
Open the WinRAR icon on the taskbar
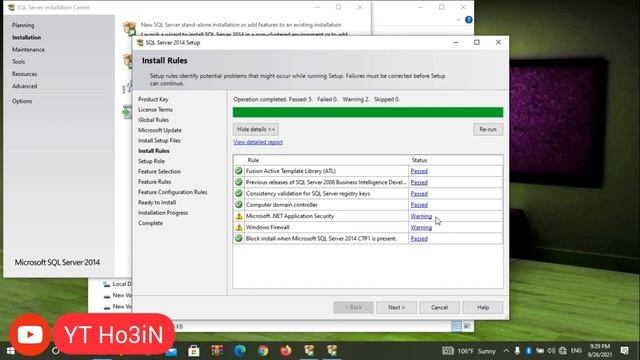coord(217,351)
